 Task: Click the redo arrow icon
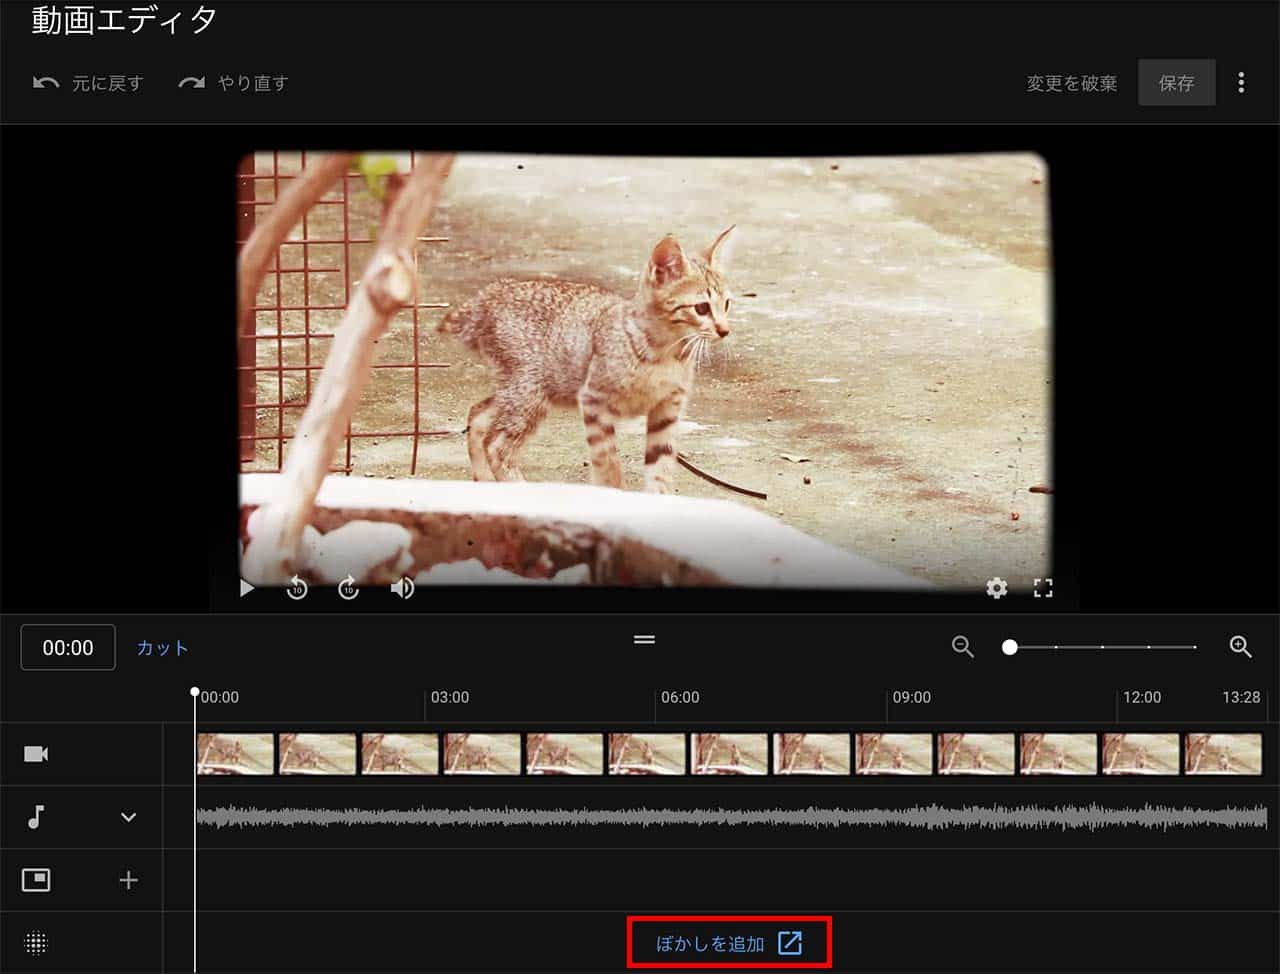click(191, 83)
